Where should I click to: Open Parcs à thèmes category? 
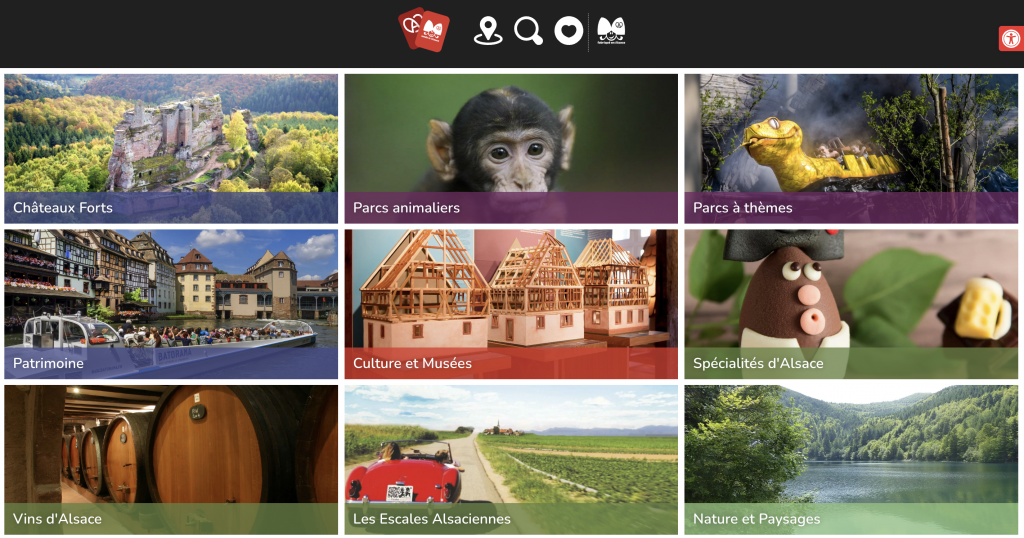851,149
